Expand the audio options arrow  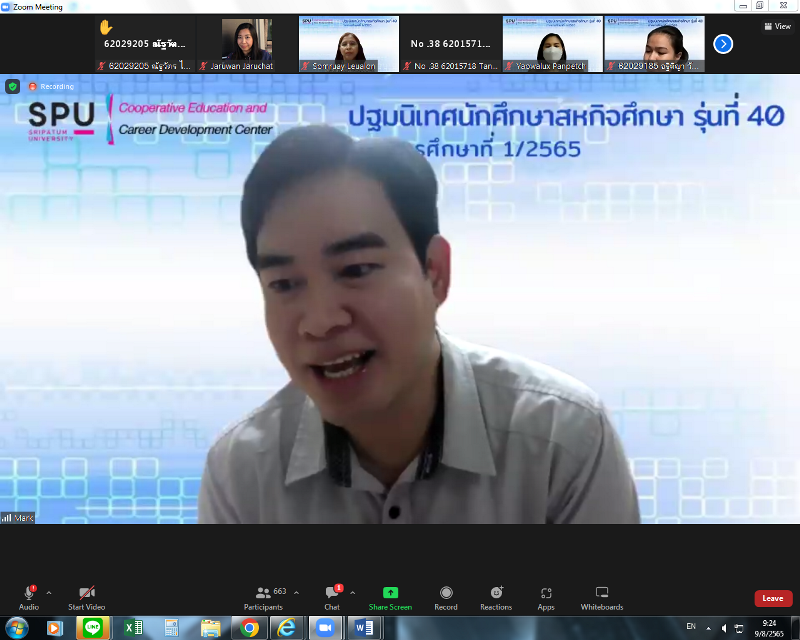[x=49, y=592]
